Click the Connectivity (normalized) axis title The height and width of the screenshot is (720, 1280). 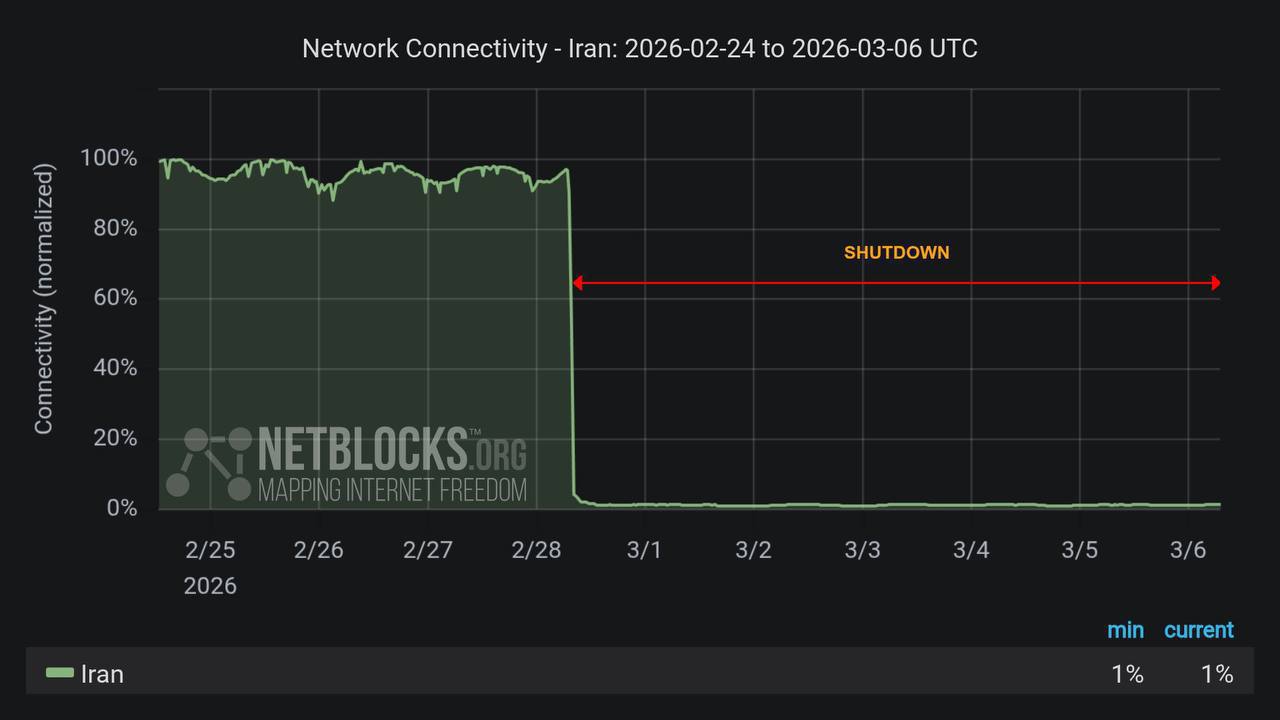(x=44, y=299)
